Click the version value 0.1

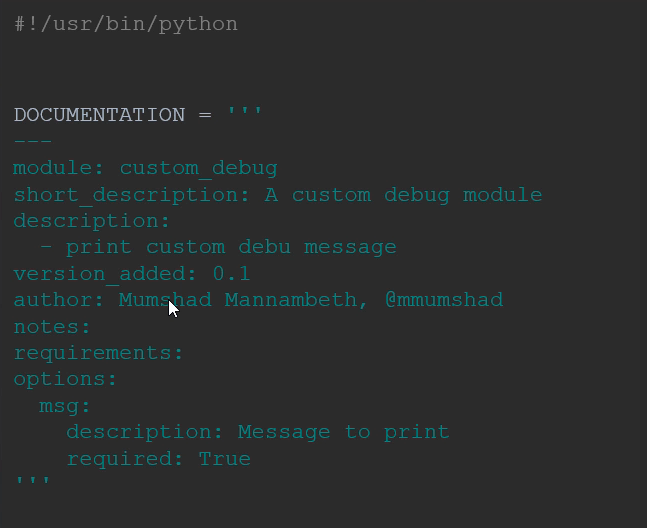pos(231,274)
